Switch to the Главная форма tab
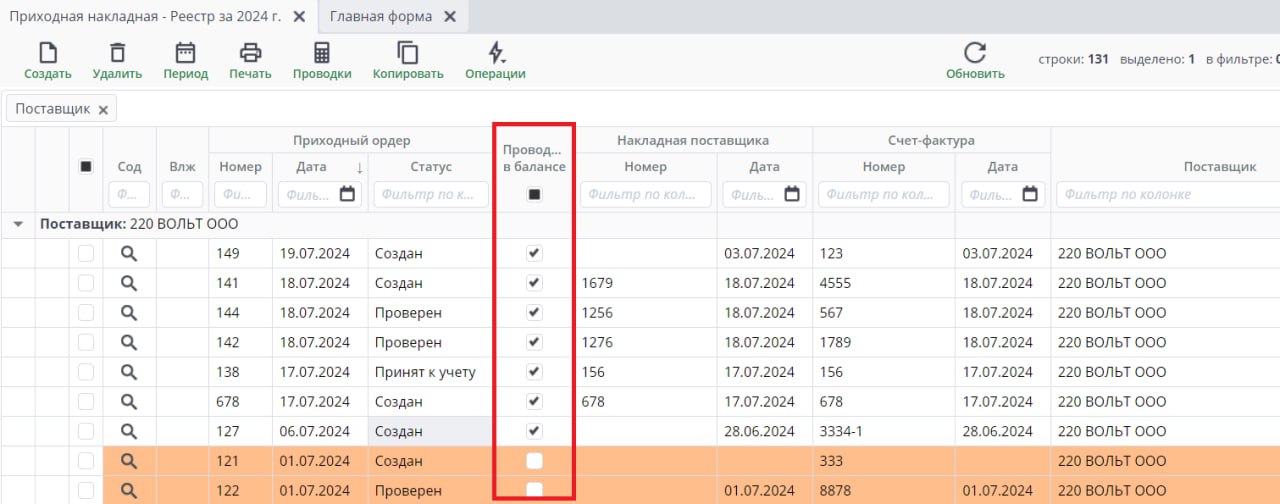Screen dimensions: 1280x504 tap(381, 17)
